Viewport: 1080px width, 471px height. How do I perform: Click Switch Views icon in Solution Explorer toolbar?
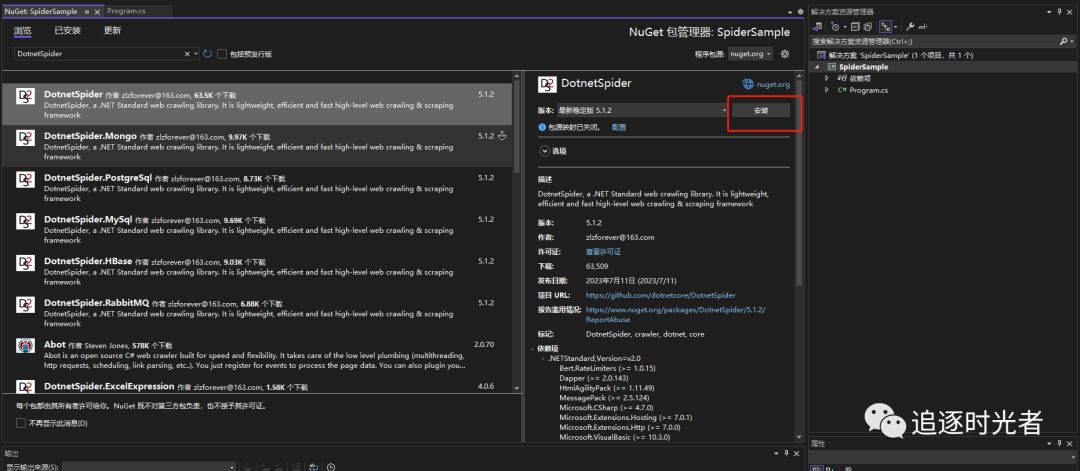pos(818,27)
